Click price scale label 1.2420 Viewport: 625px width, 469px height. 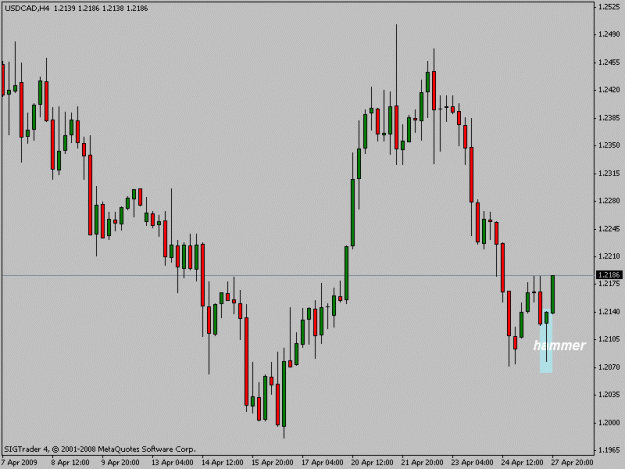(609, 90)
